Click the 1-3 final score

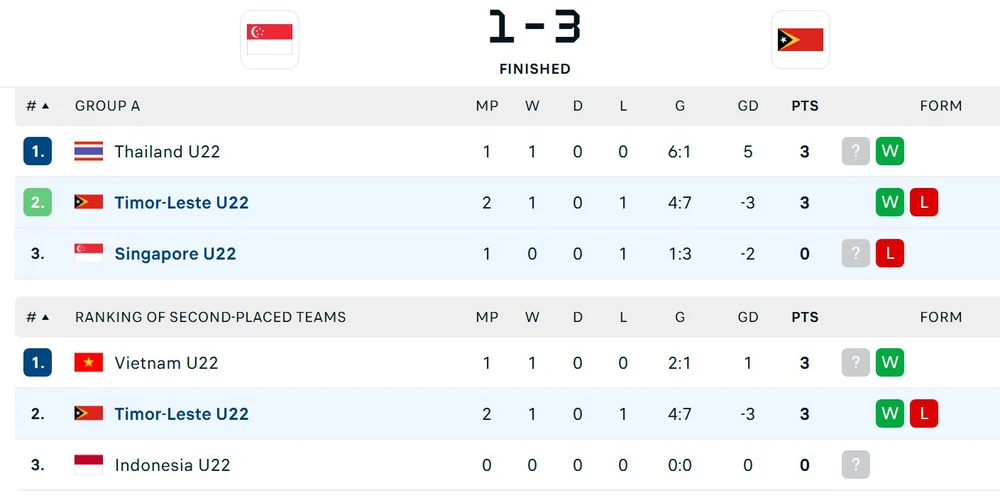(535, 28)
